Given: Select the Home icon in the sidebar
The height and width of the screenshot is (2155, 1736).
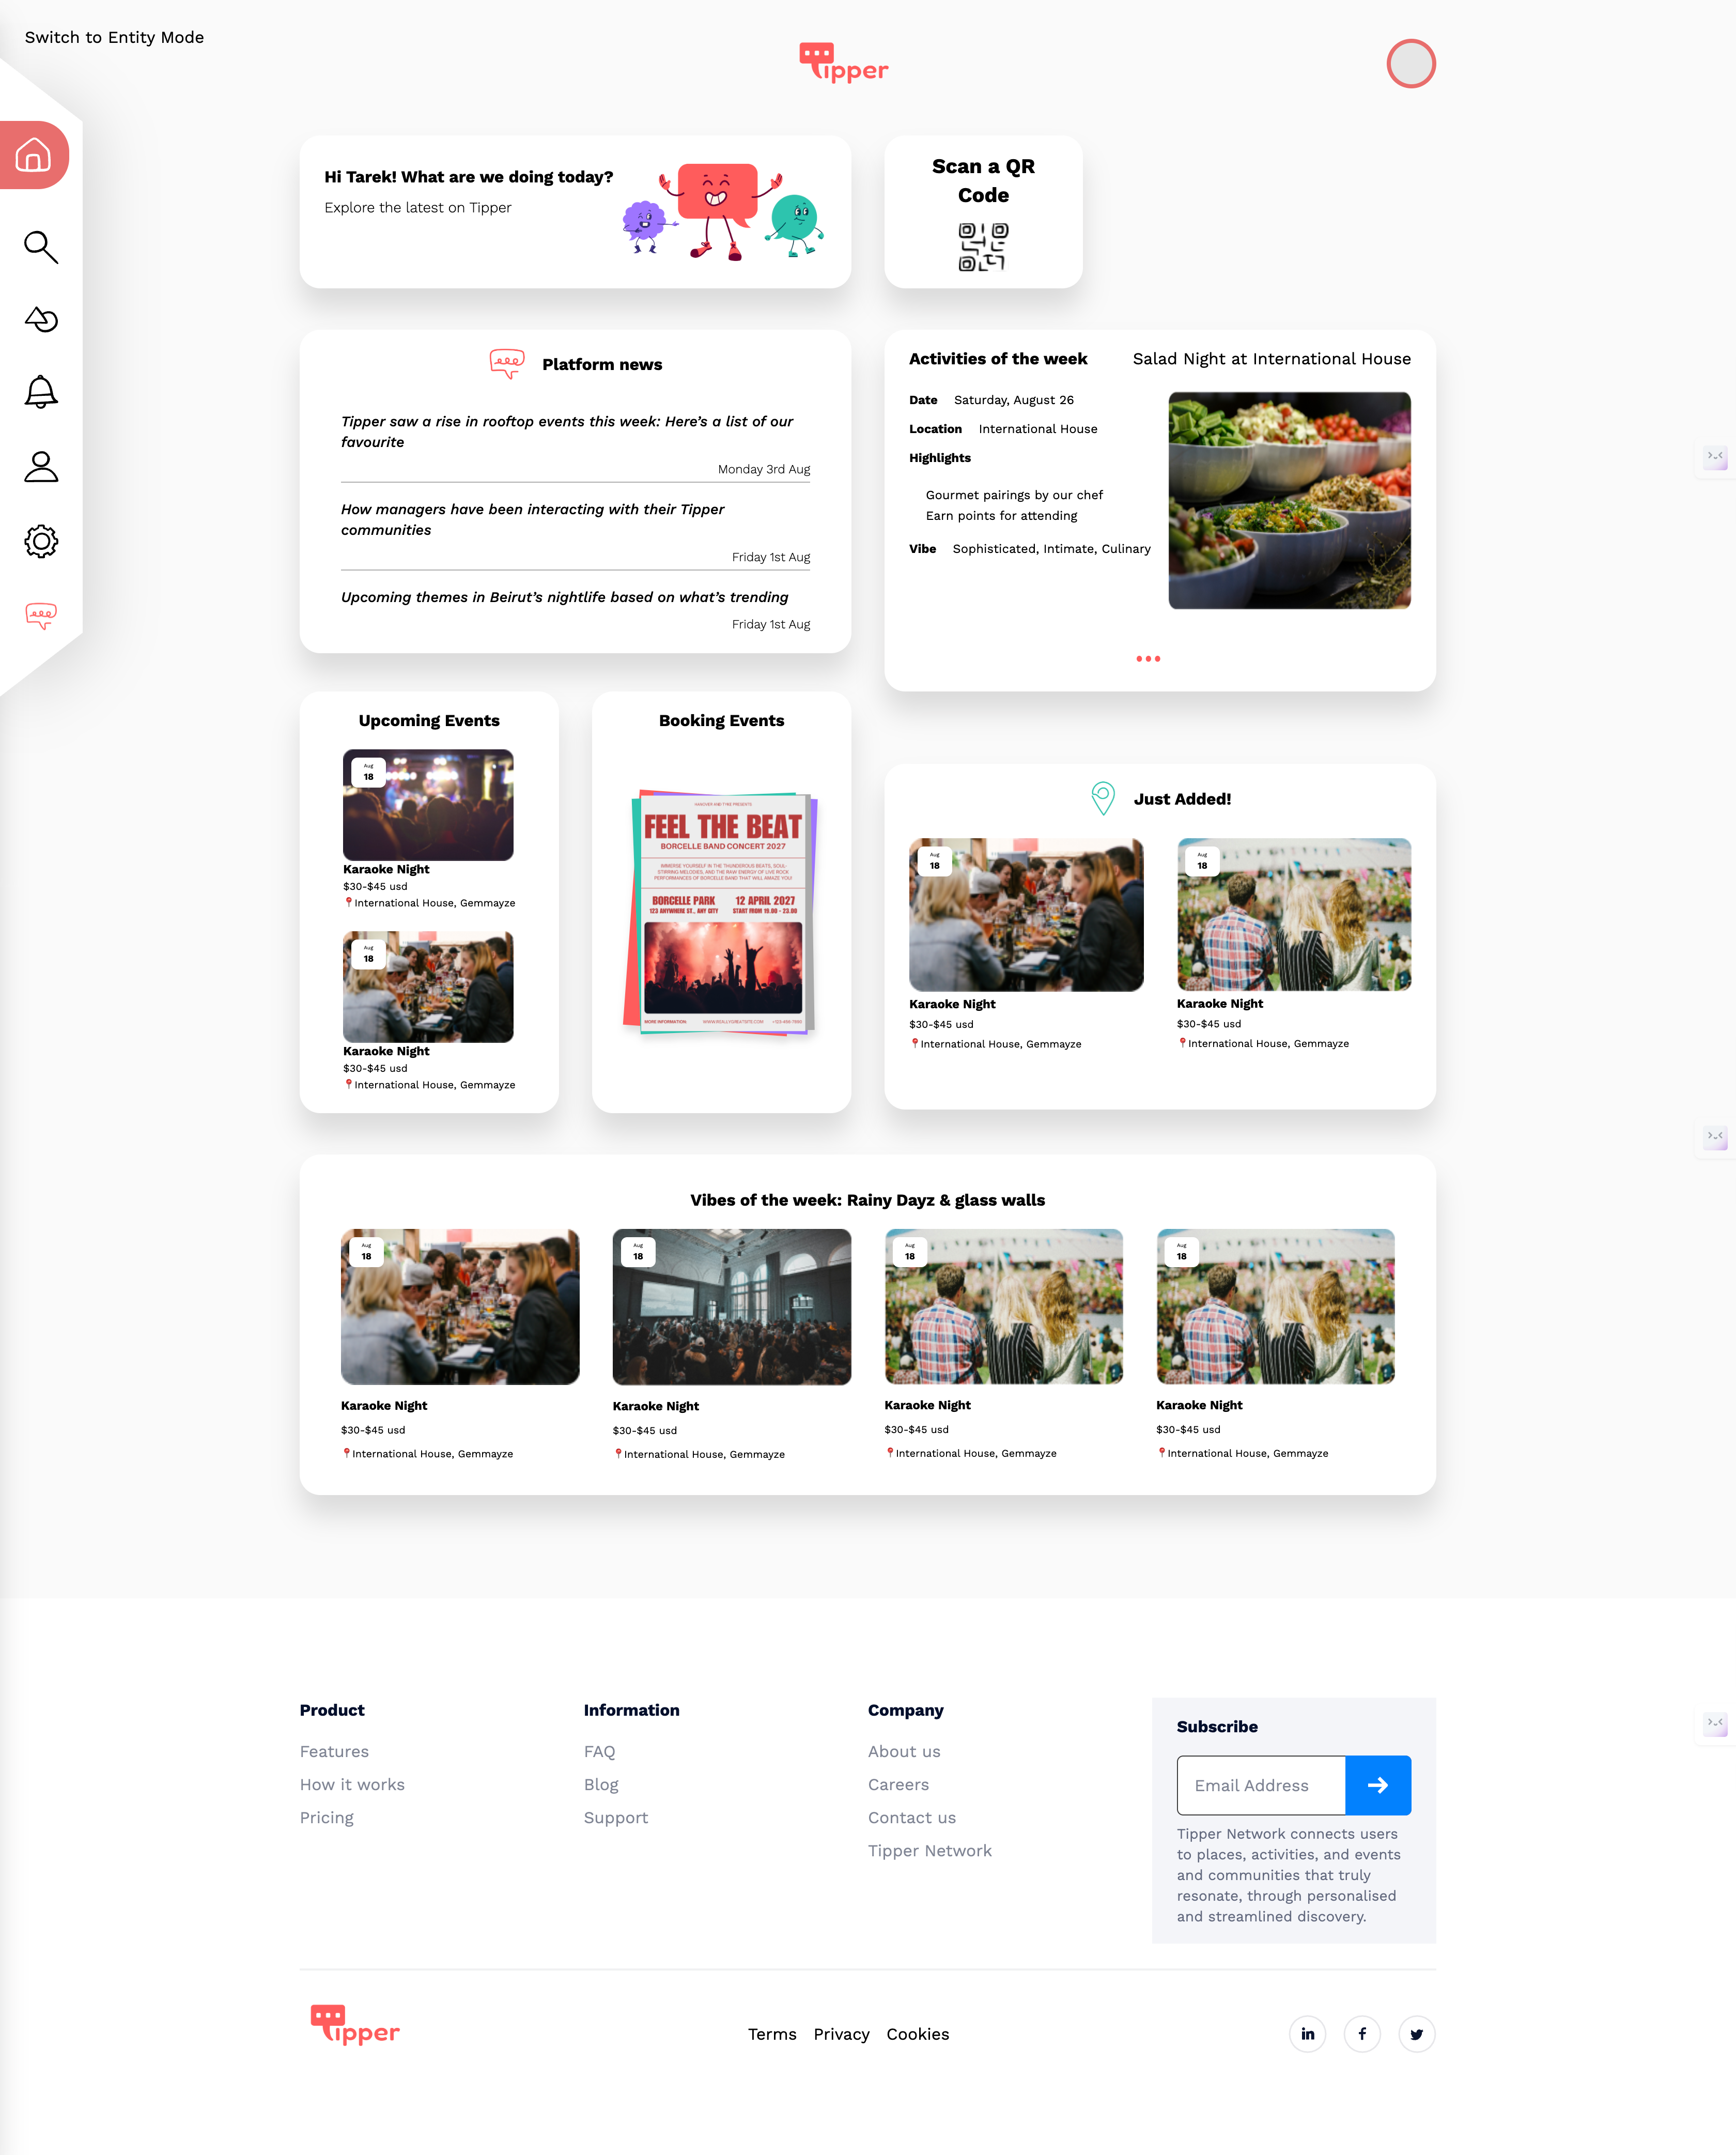Looking at the screenshot, I should pos(33,154).
